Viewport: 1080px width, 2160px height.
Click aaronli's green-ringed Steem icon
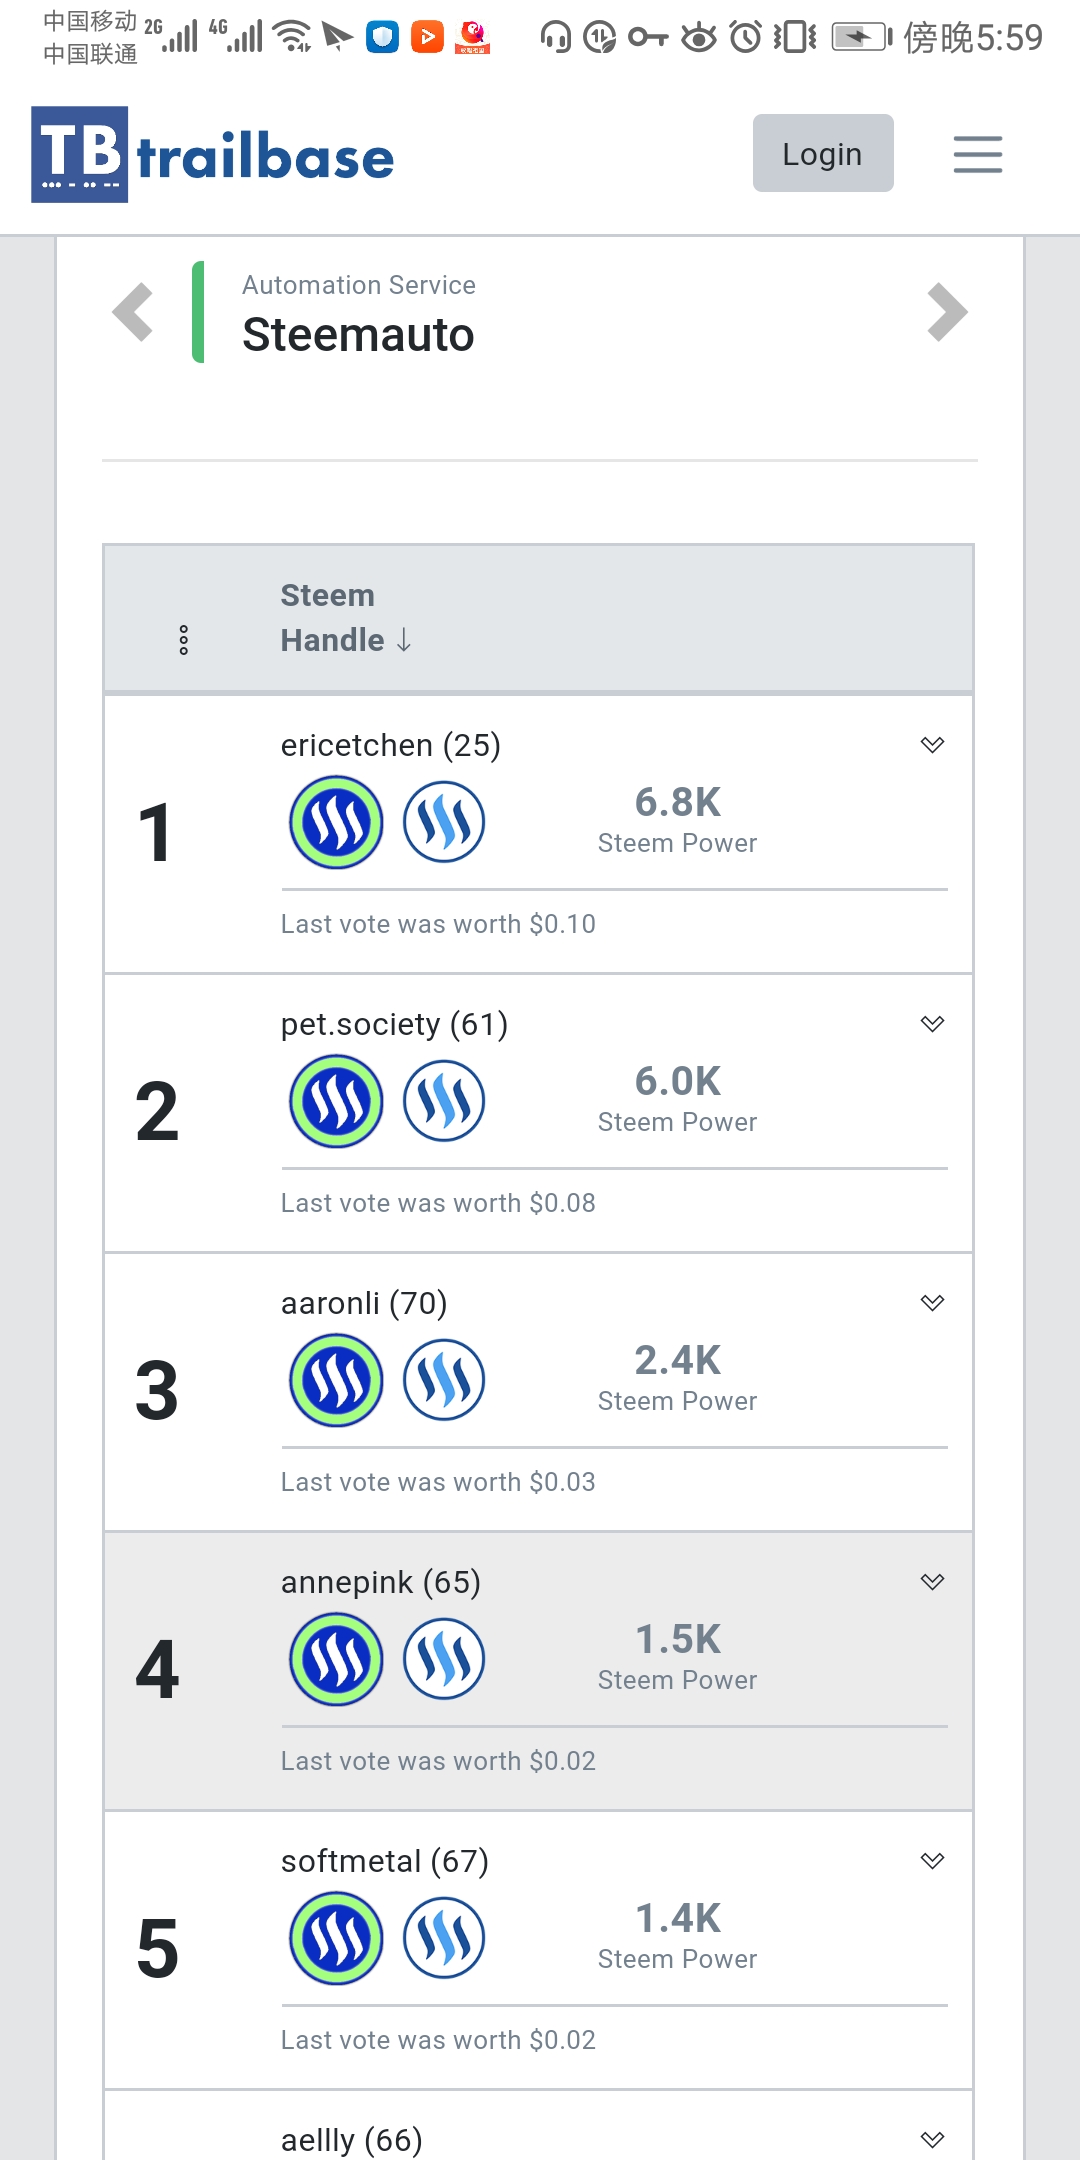(336, 1381)
